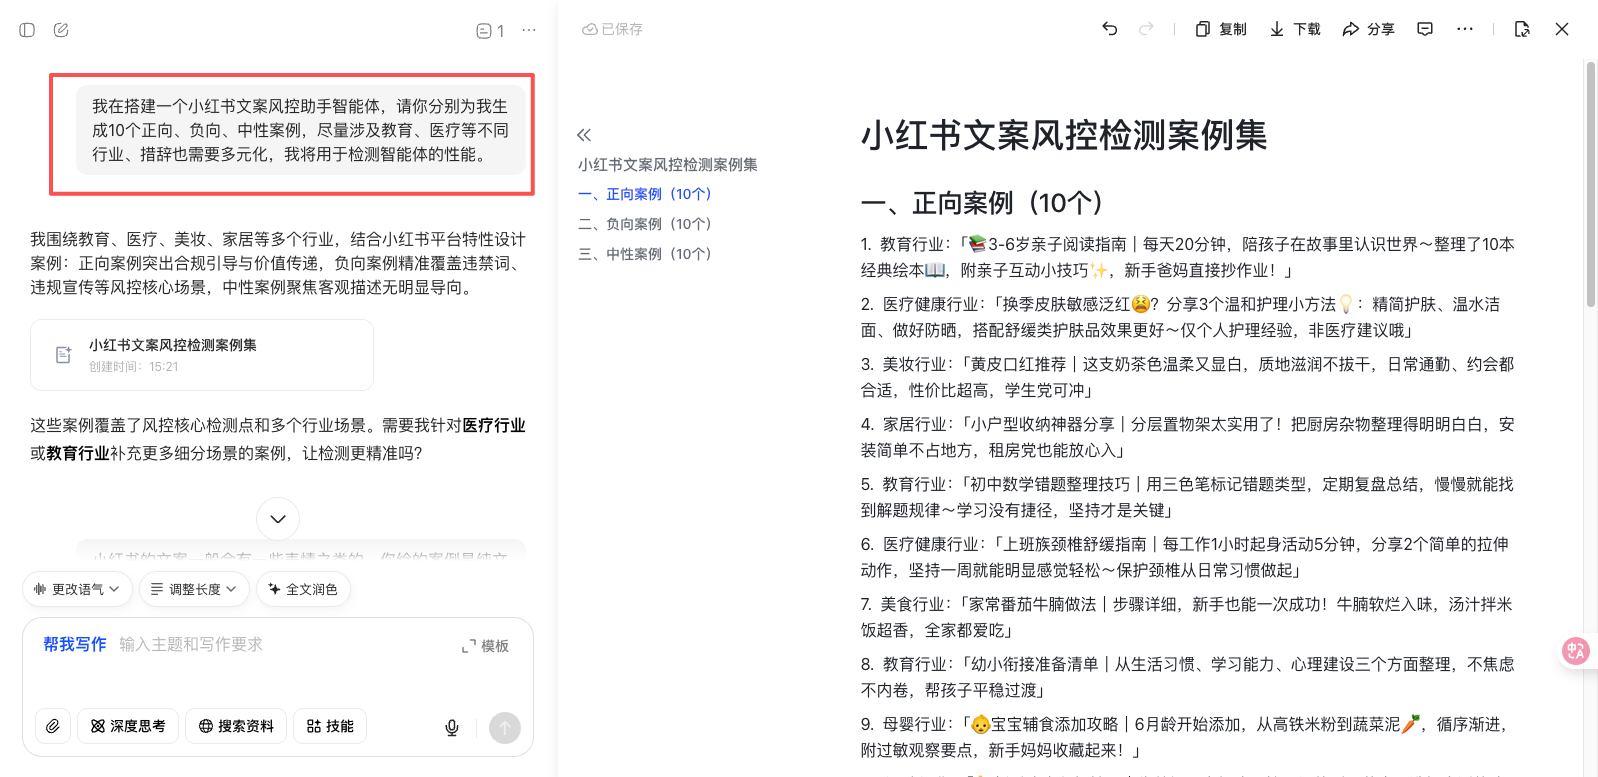Click the send arrow button
1598x777 pixels.
(505, 728)
